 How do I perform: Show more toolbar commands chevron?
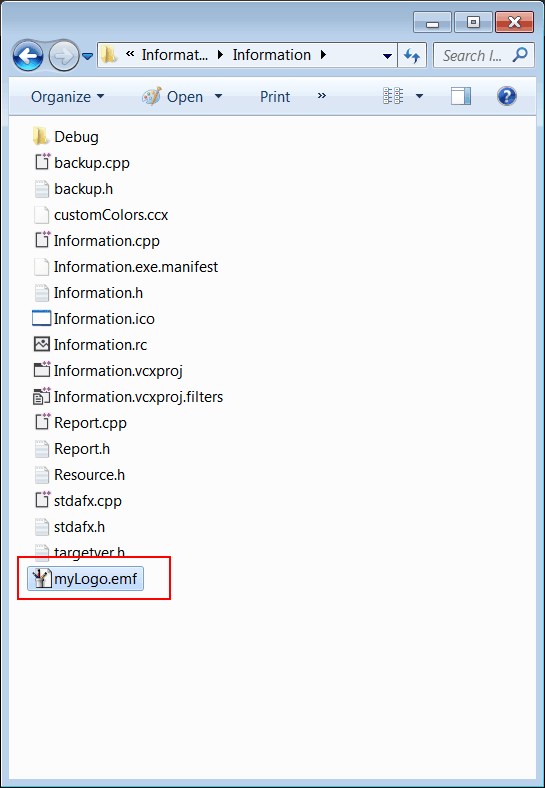tap(322, 95)
